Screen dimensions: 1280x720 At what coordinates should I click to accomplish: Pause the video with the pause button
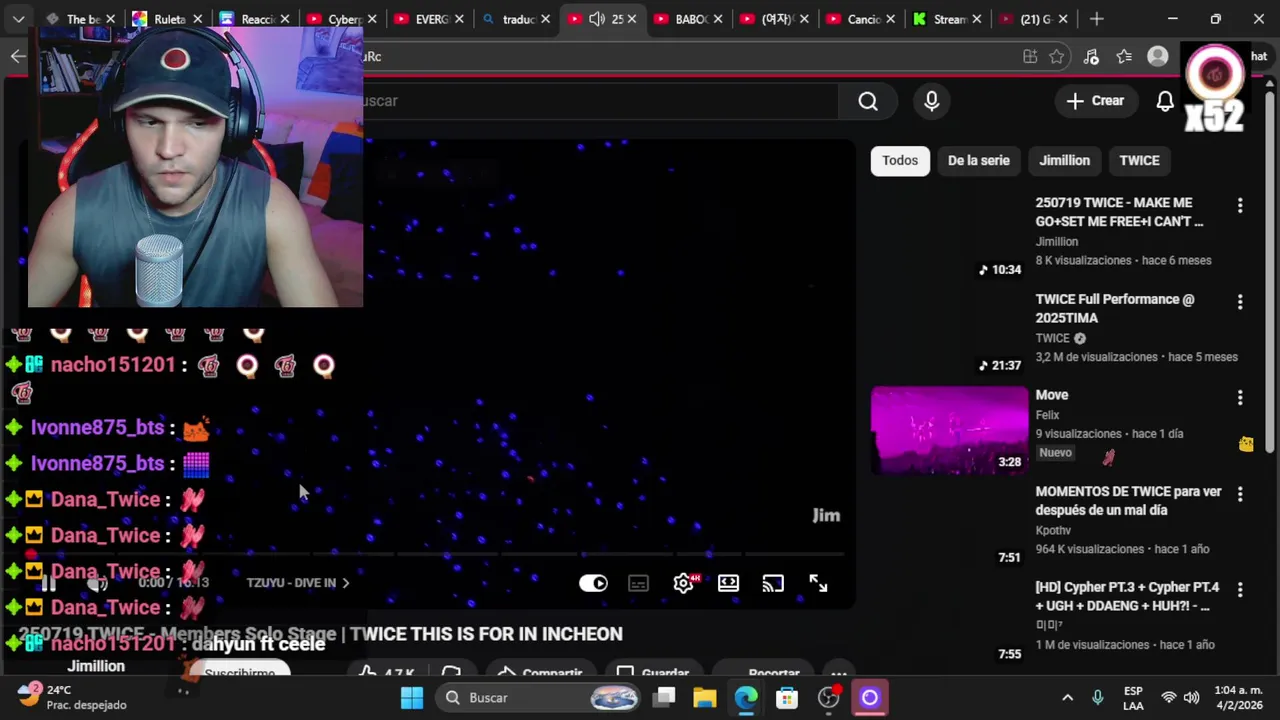[x=48, y=583]
